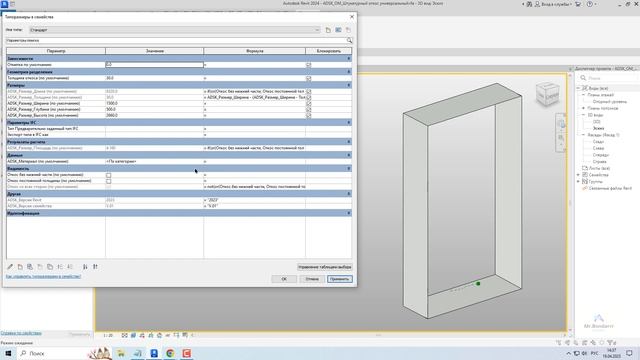640x360 pixels.
Task: Click the ViewCube in the 3D view
Action: click(x=547, y=94)
